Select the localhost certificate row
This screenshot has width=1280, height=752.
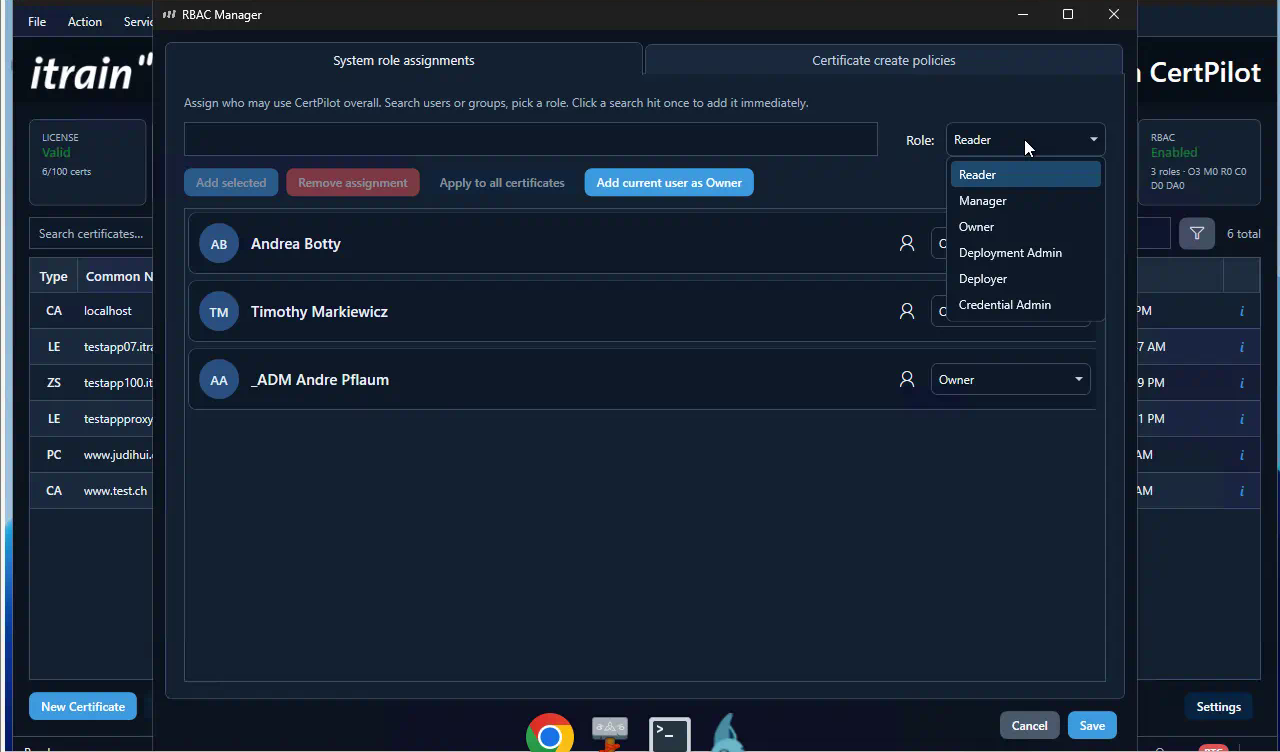click(91, 311)
